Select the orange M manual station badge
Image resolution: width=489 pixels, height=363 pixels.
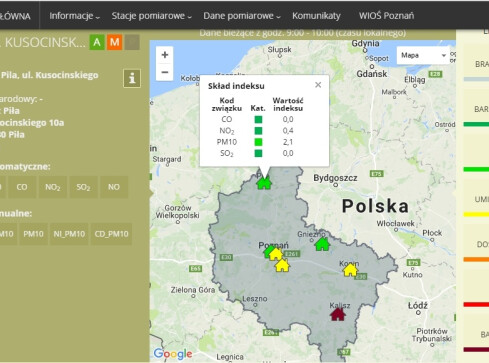click(x=114, y=42)
